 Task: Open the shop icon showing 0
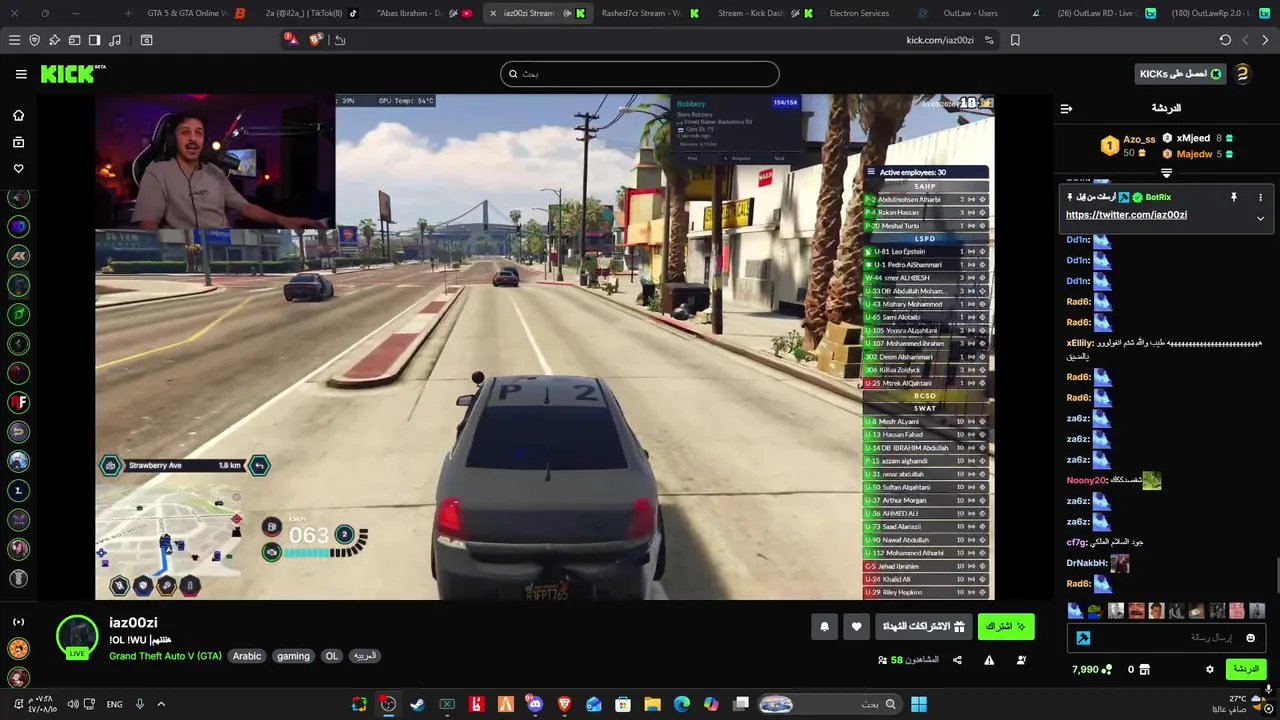1139,669
